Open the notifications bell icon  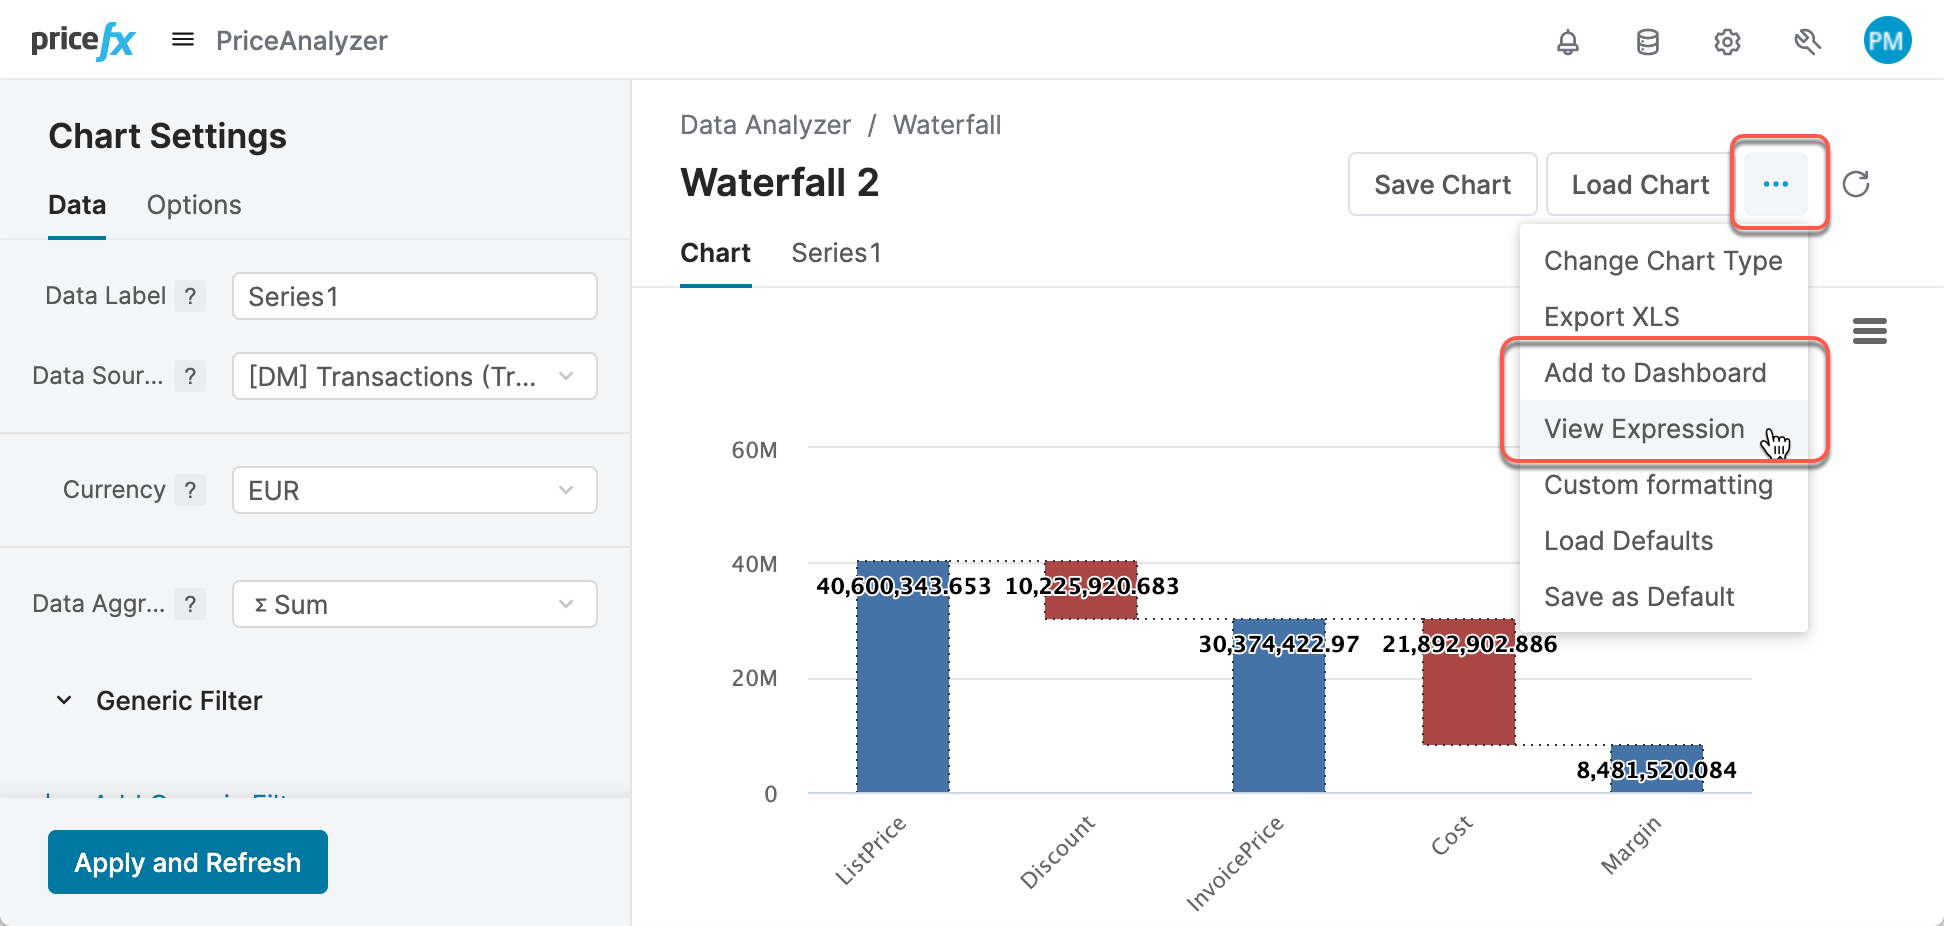click(x=1567, y=42)
